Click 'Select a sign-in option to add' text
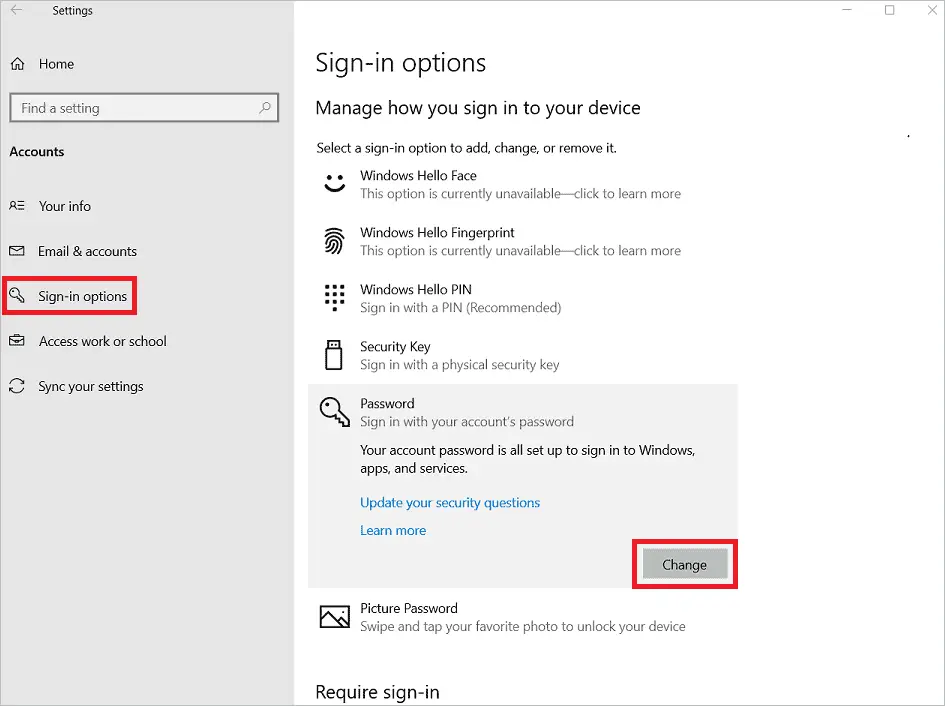This screenshot has width=945, height=706. (x=466, y=148)
